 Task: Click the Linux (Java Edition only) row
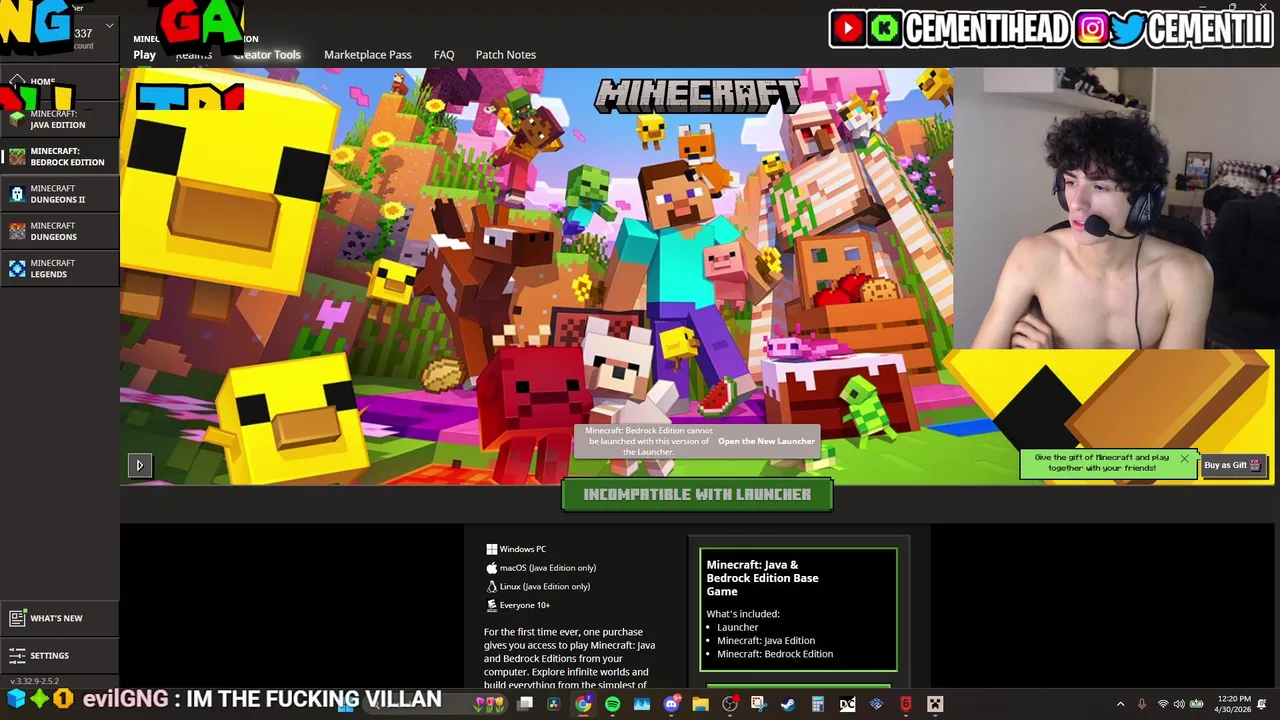pos(538,587)
